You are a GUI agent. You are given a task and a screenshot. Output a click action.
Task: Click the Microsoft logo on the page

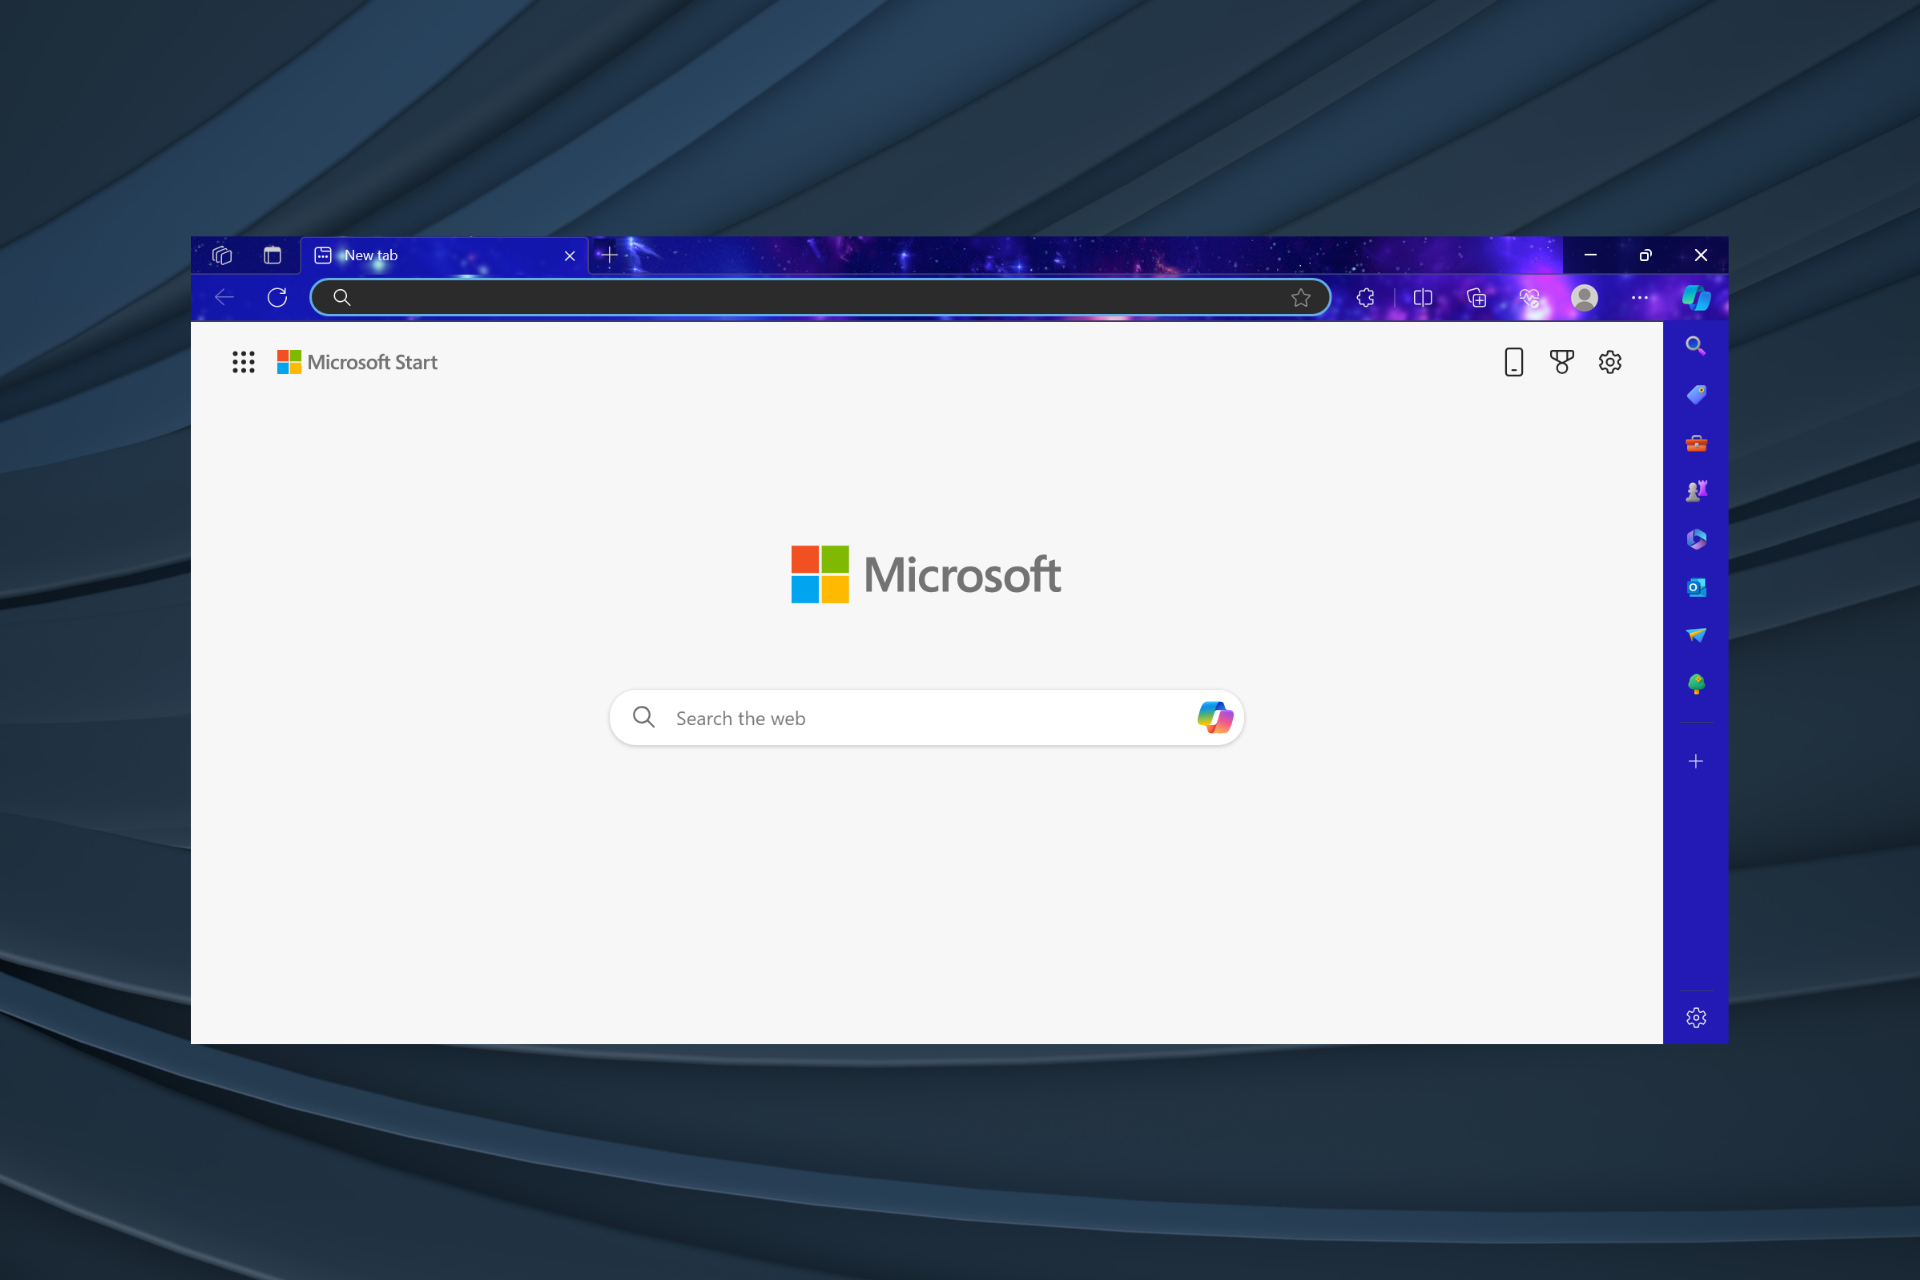point(926,574)
